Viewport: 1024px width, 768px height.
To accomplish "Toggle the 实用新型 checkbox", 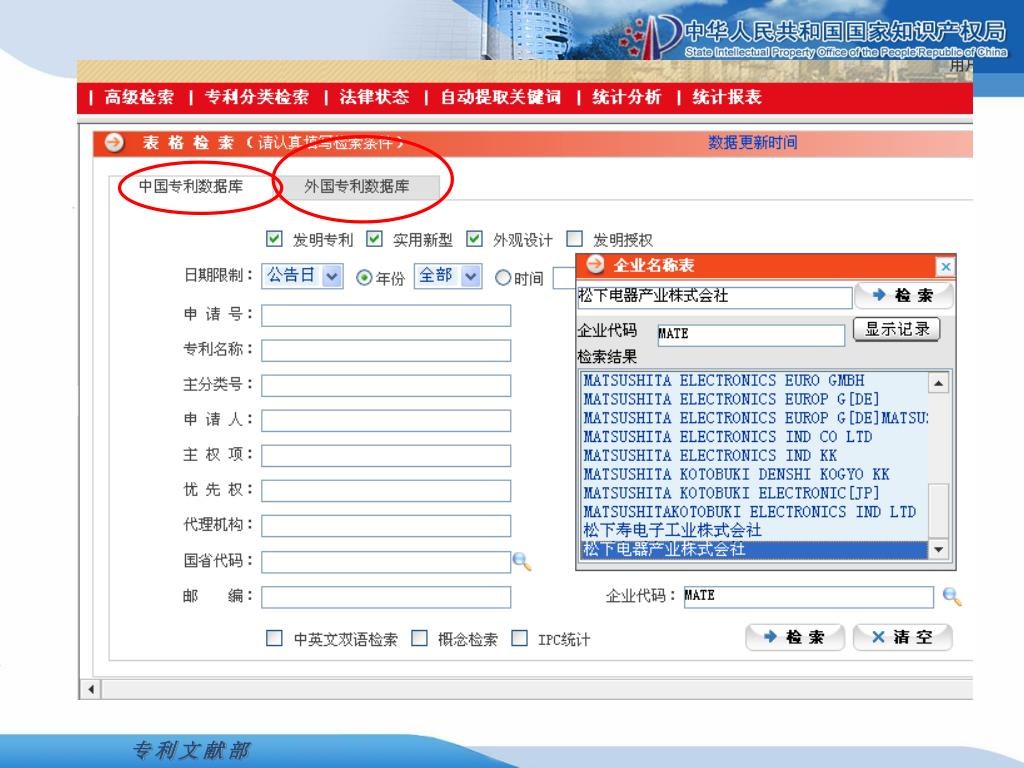I will coord(374,239).
